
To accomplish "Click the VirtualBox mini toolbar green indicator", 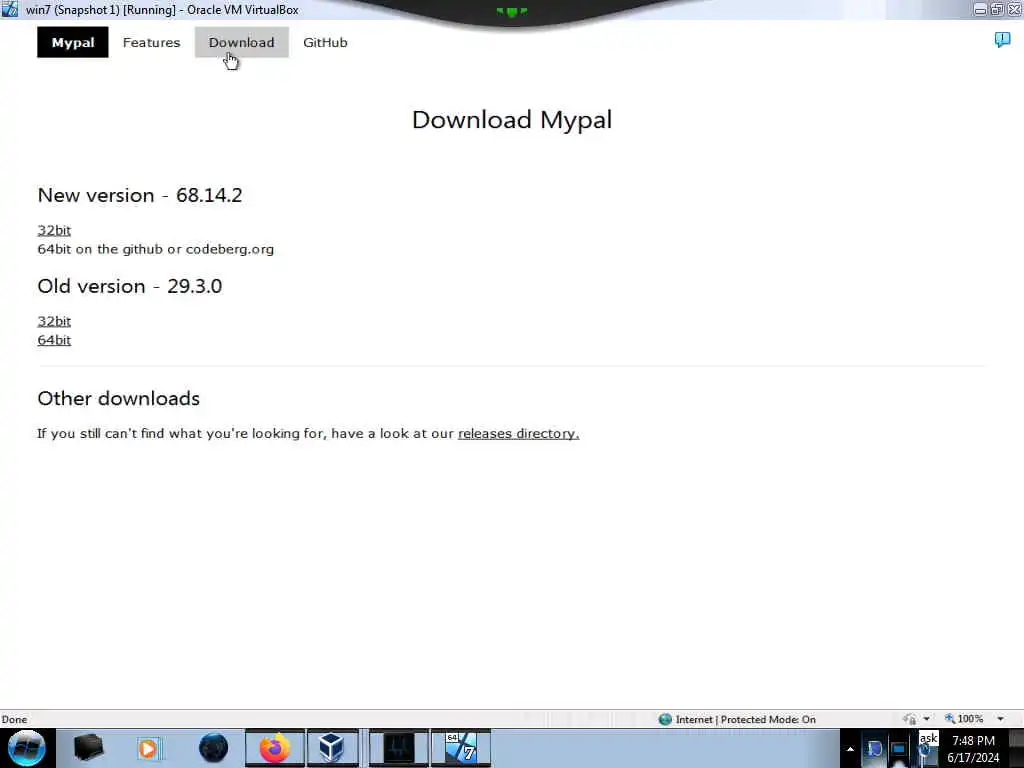I will (511, 11).
